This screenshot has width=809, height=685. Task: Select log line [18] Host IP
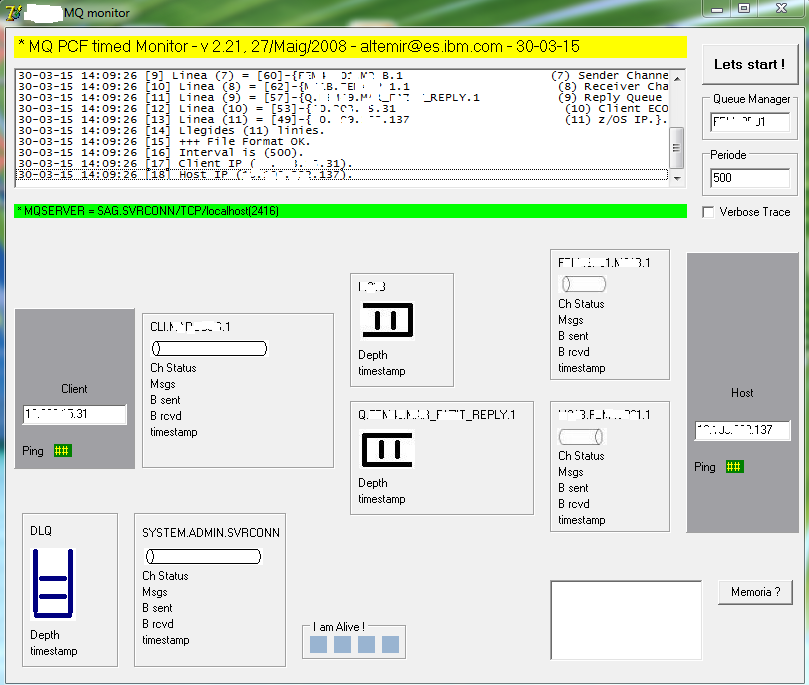tap(342, 175)
